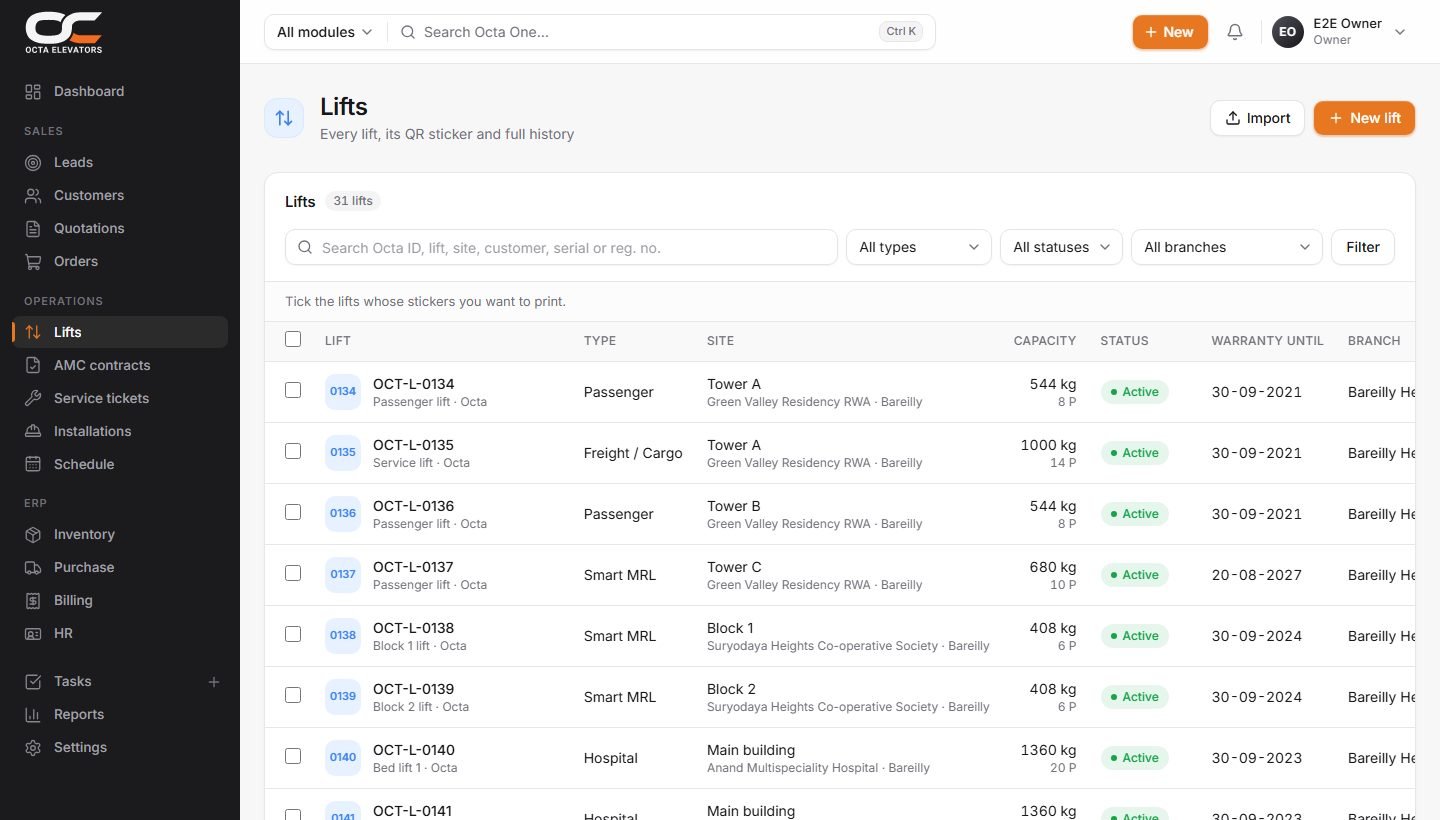The height and width of the screenshot is (820, 1440).
Task: Click the Settings gear icon
Action: click(x=33, y=748)
